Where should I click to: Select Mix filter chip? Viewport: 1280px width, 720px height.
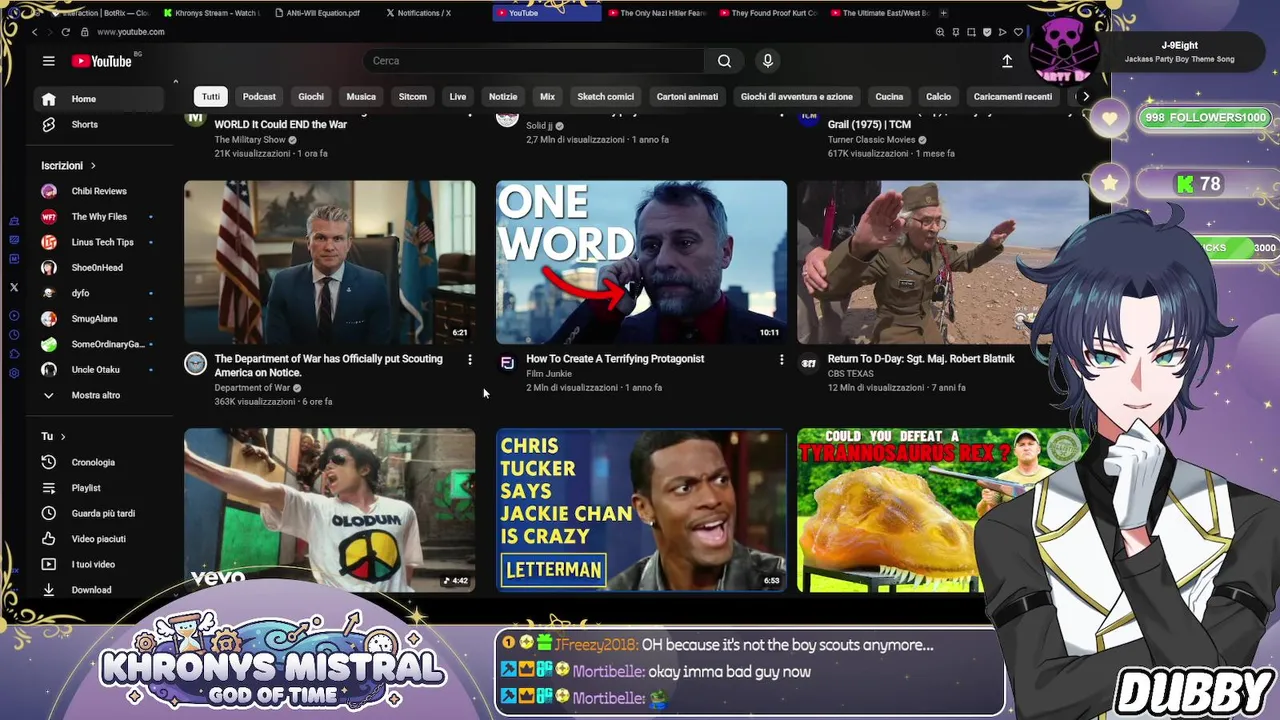547,97
